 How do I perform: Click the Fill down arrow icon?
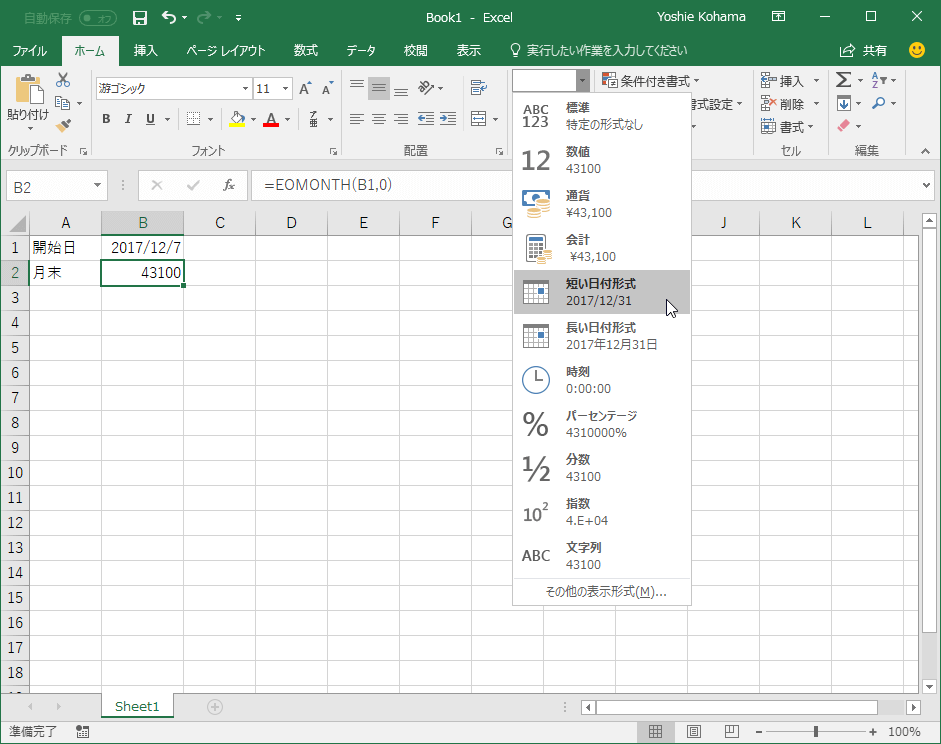[x=844, y=103]
